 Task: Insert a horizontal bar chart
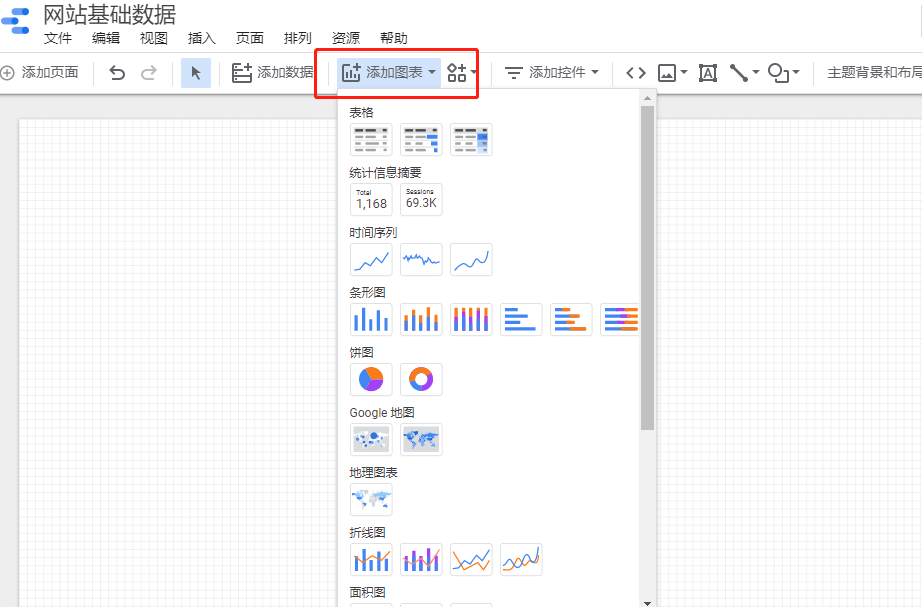point(521,319)
